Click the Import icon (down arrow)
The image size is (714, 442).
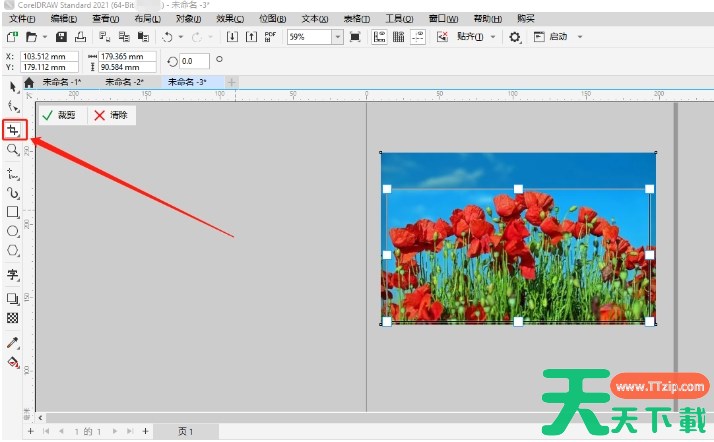coord(232,37)
